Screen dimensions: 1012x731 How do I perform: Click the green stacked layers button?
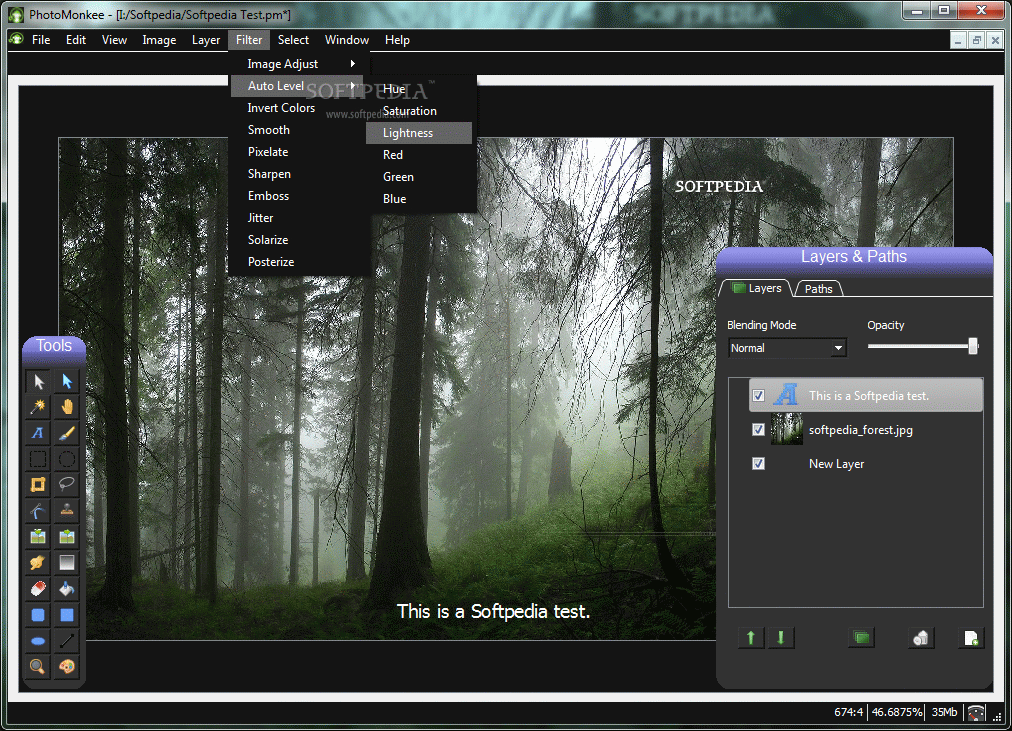[x=861, y=638]
